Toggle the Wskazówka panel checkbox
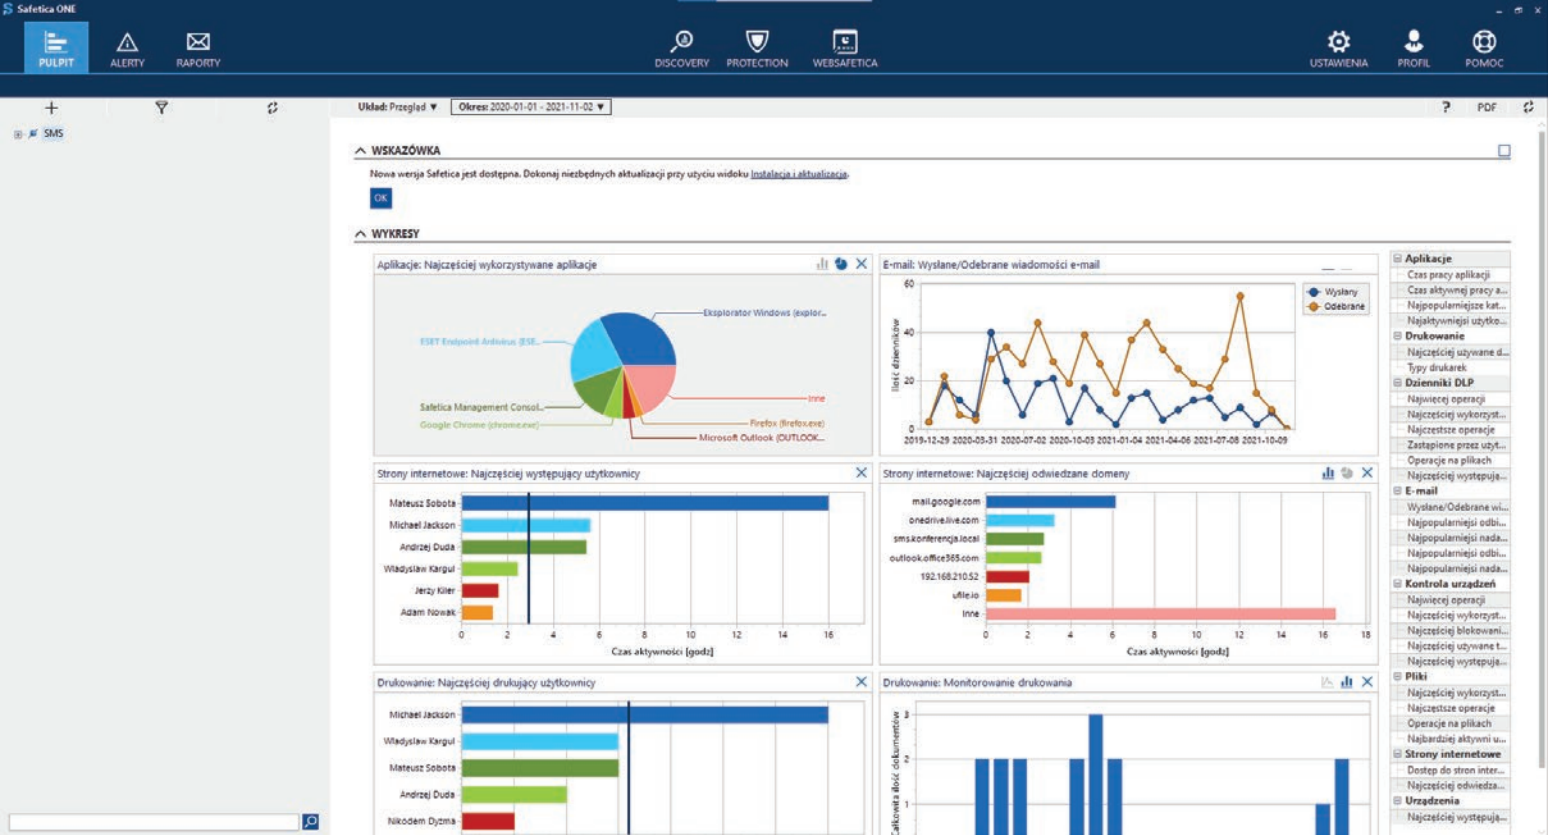Viewport: 1548px width, 835px height. click(x=1504, y=151)
